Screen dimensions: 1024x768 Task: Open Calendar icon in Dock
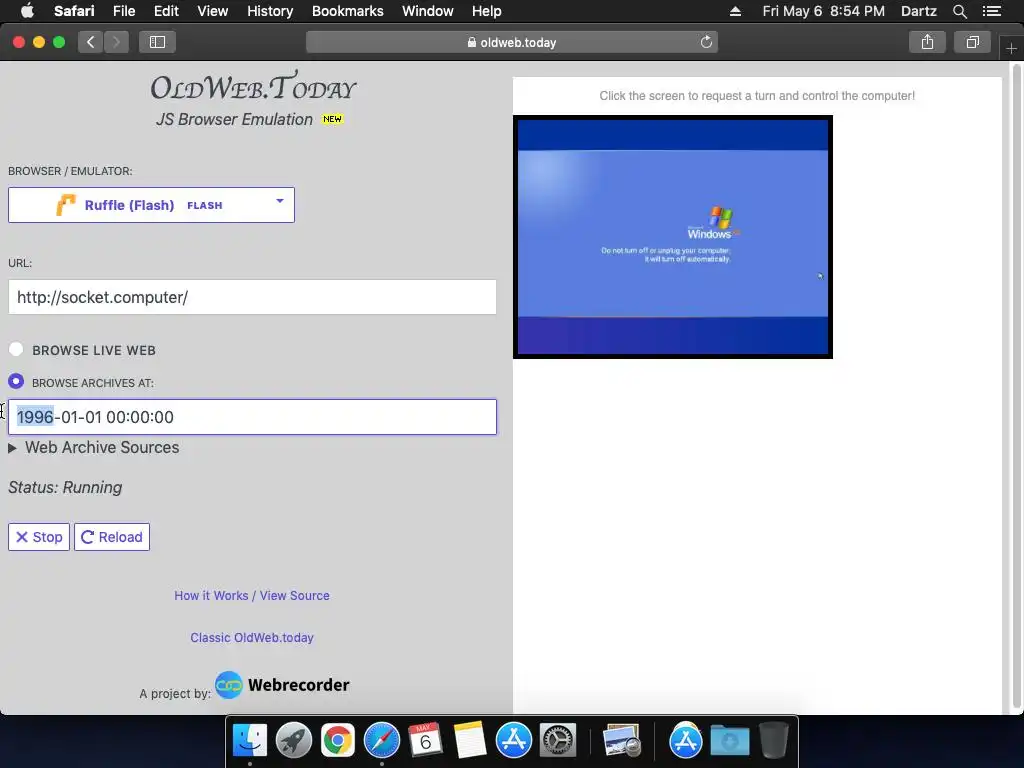pos(425,741)
